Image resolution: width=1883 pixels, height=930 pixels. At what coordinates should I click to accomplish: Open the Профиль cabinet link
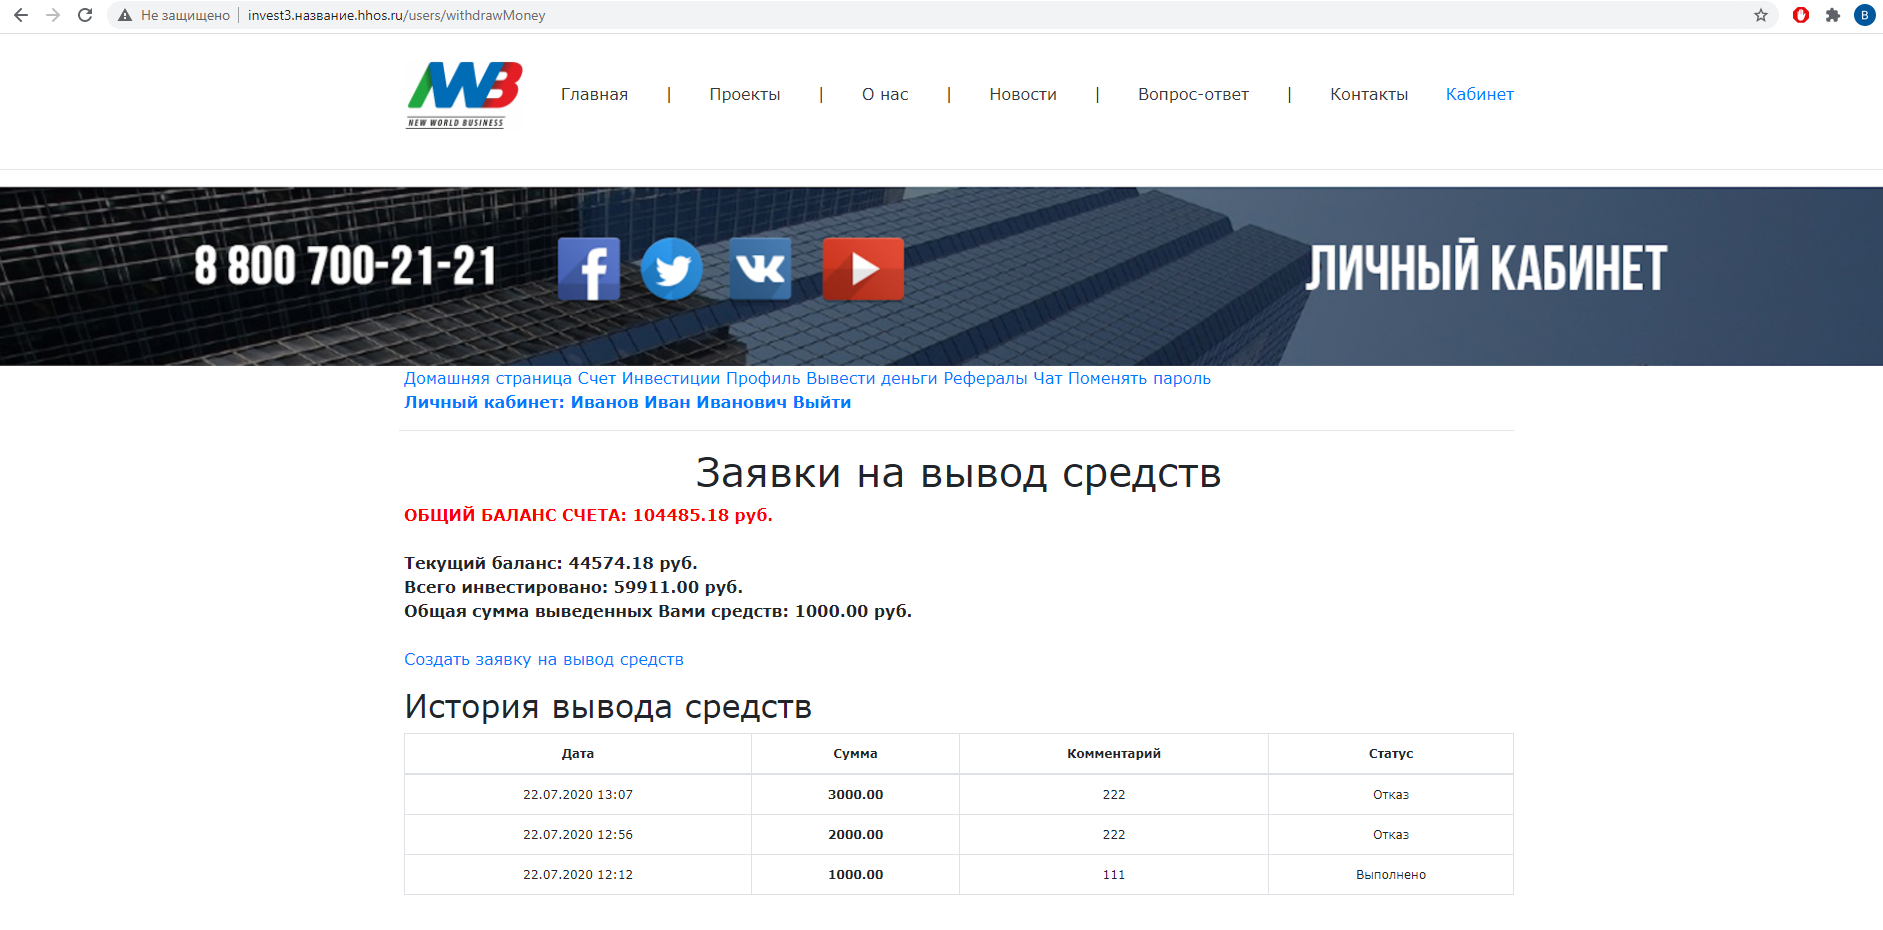tap(763, 379)
